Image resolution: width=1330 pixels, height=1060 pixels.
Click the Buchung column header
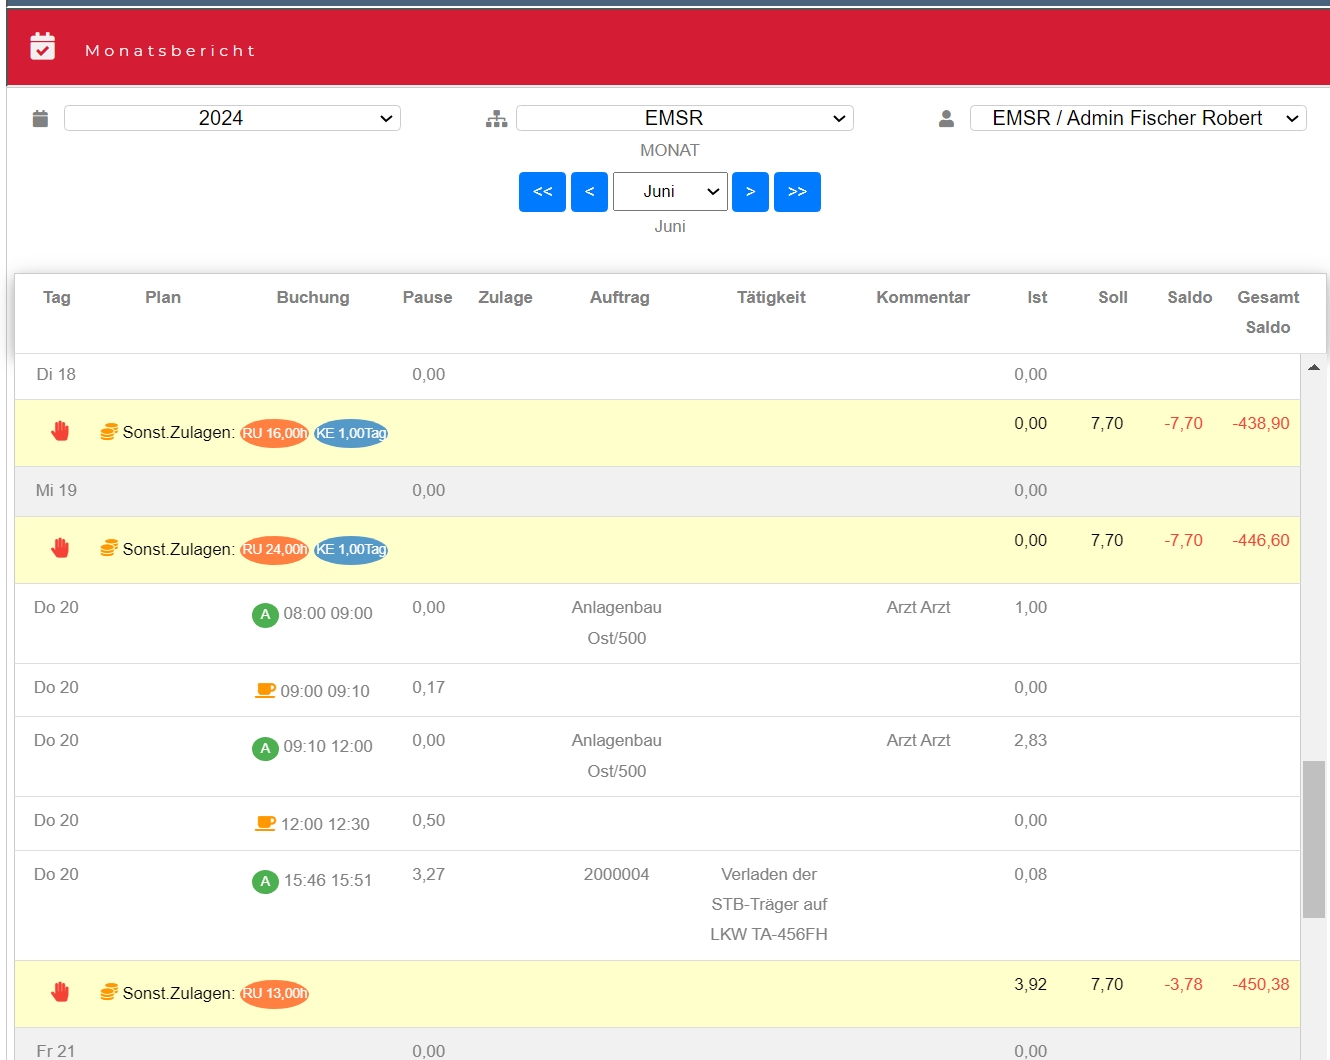[313, 297]
